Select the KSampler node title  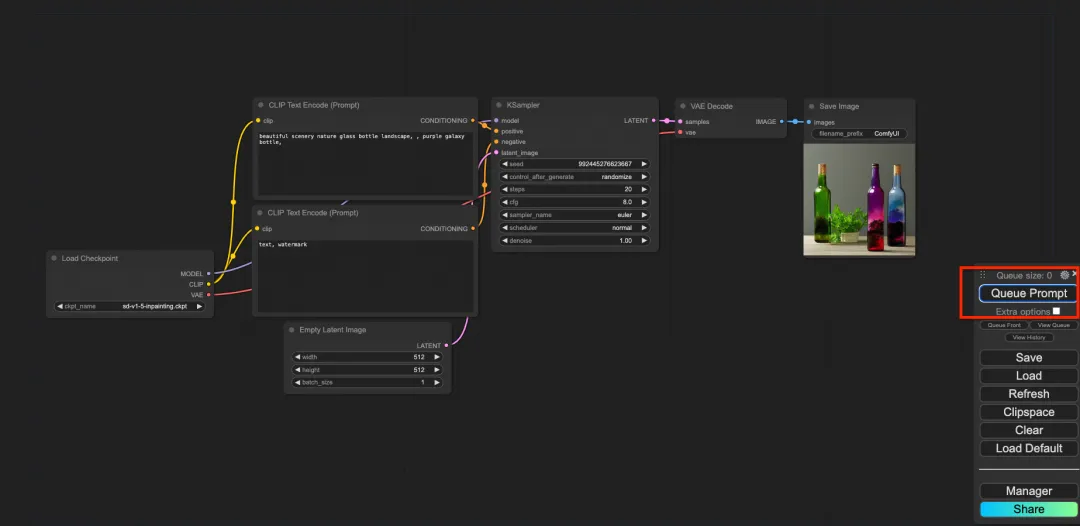click(523, 105)
